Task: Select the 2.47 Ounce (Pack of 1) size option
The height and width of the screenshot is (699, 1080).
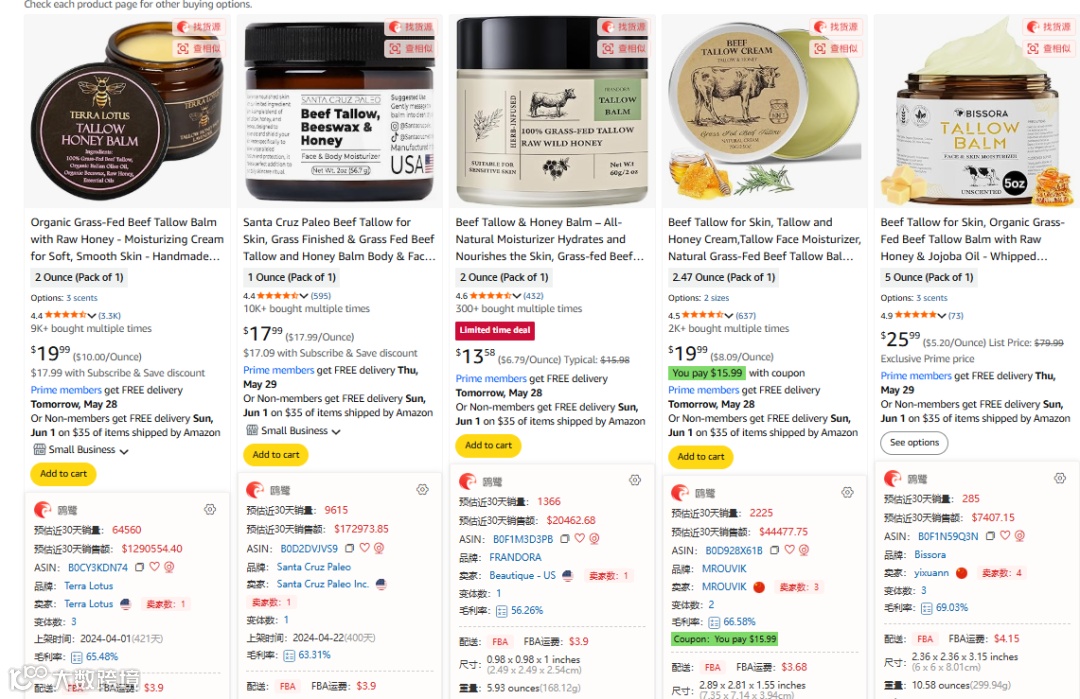Action: [723, 278]
